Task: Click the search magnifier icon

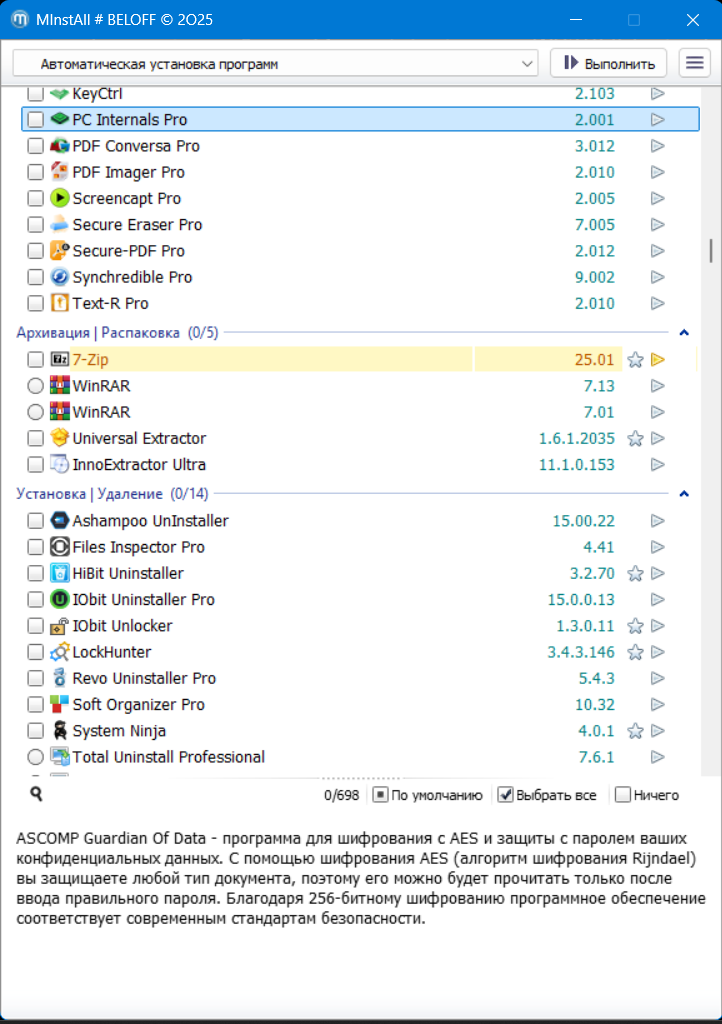Action: [36, 794]
